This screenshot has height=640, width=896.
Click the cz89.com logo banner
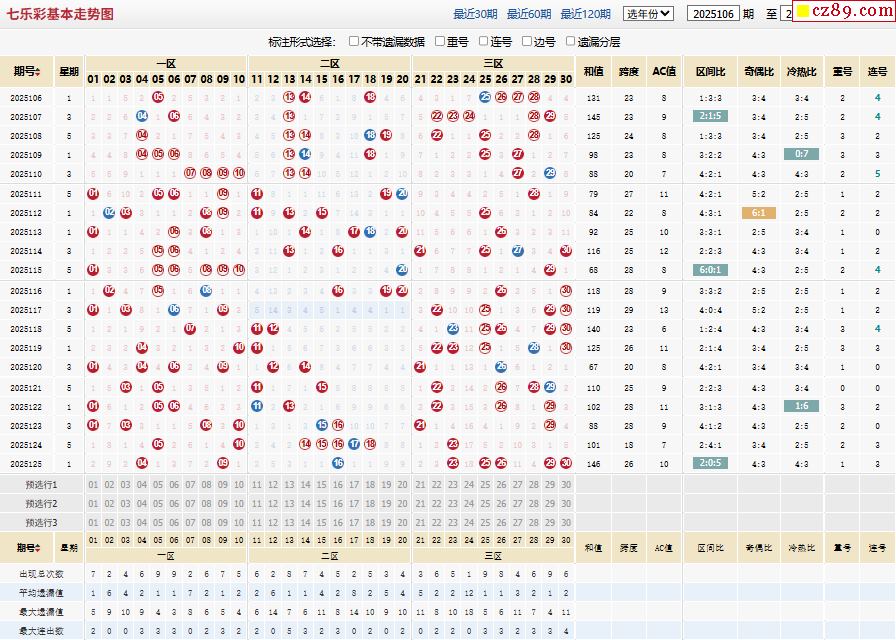845,11
